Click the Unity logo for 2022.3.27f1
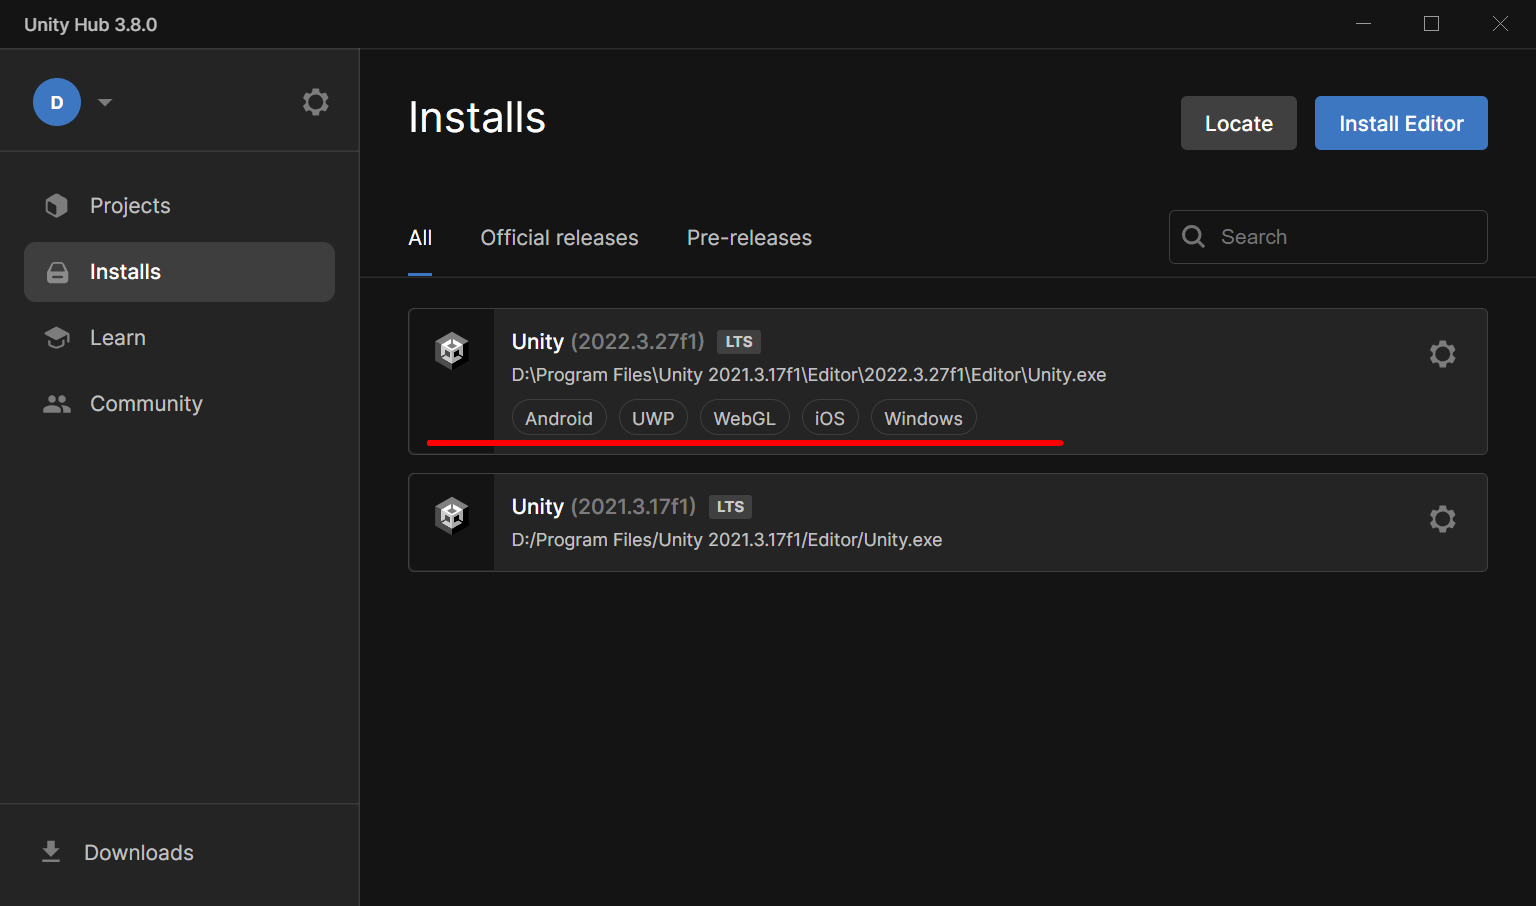 coord(452,351)
